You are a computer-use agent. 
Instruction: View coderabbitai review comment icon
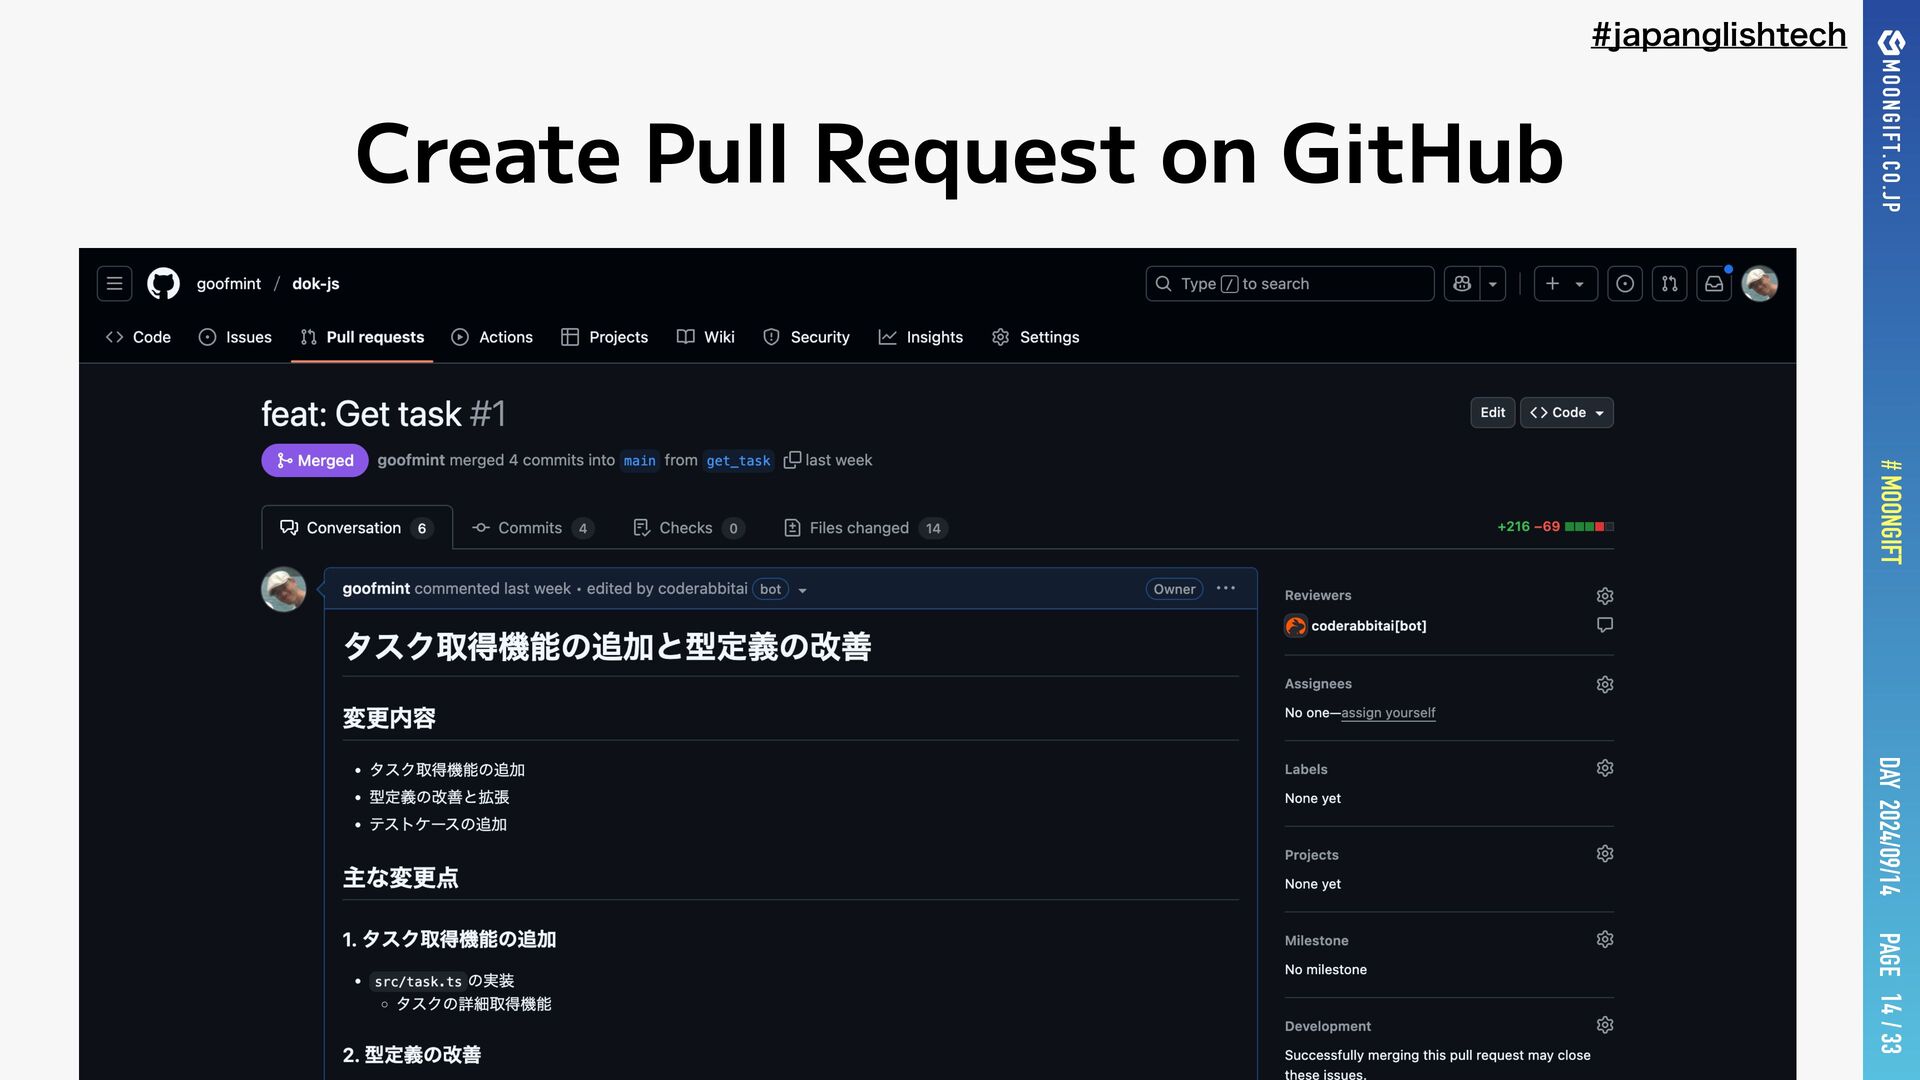[x=1605, y=625]
